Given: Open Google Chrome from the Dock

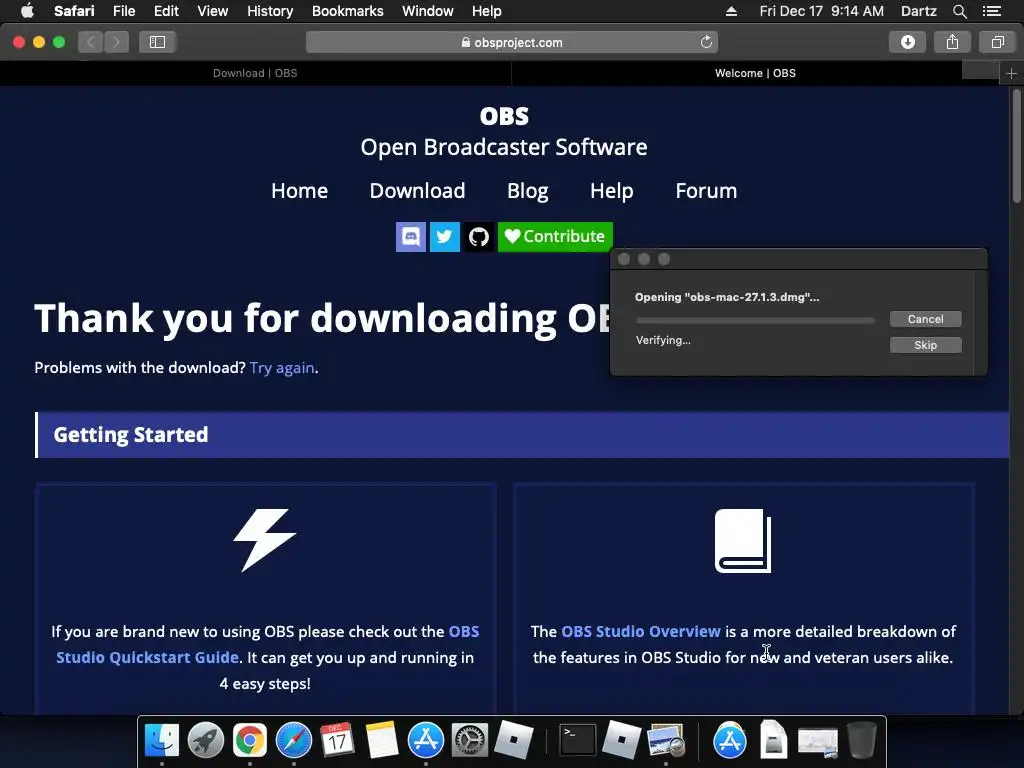Looking at the screenshot, I should click(250, 741).
